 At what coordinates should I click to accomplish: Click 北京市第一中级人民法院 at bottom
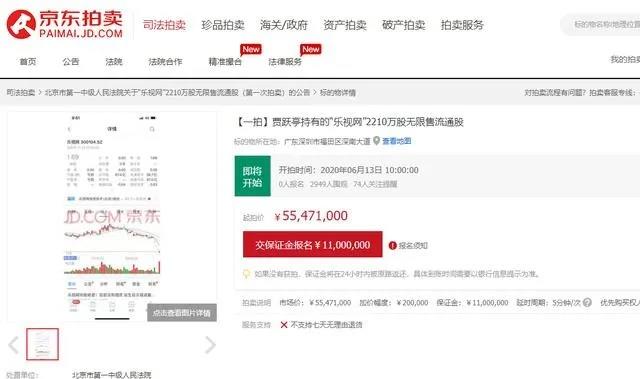point(111,375)
